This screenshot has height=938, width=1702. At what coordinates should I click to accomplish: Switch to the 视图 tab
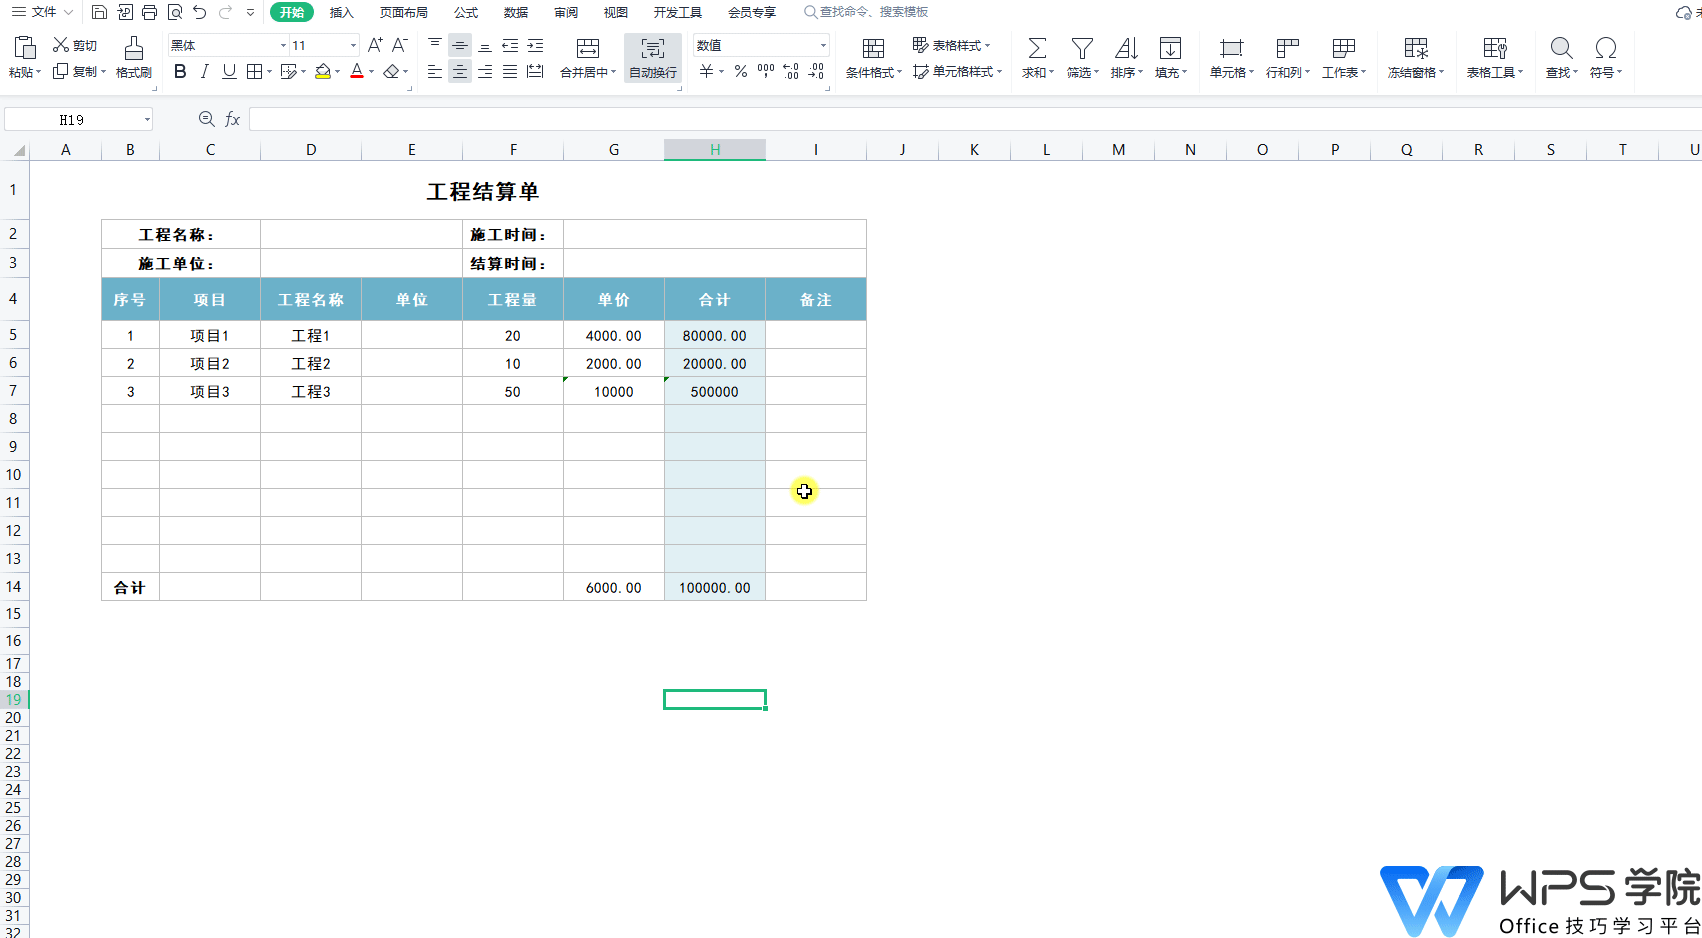[616, 12]
